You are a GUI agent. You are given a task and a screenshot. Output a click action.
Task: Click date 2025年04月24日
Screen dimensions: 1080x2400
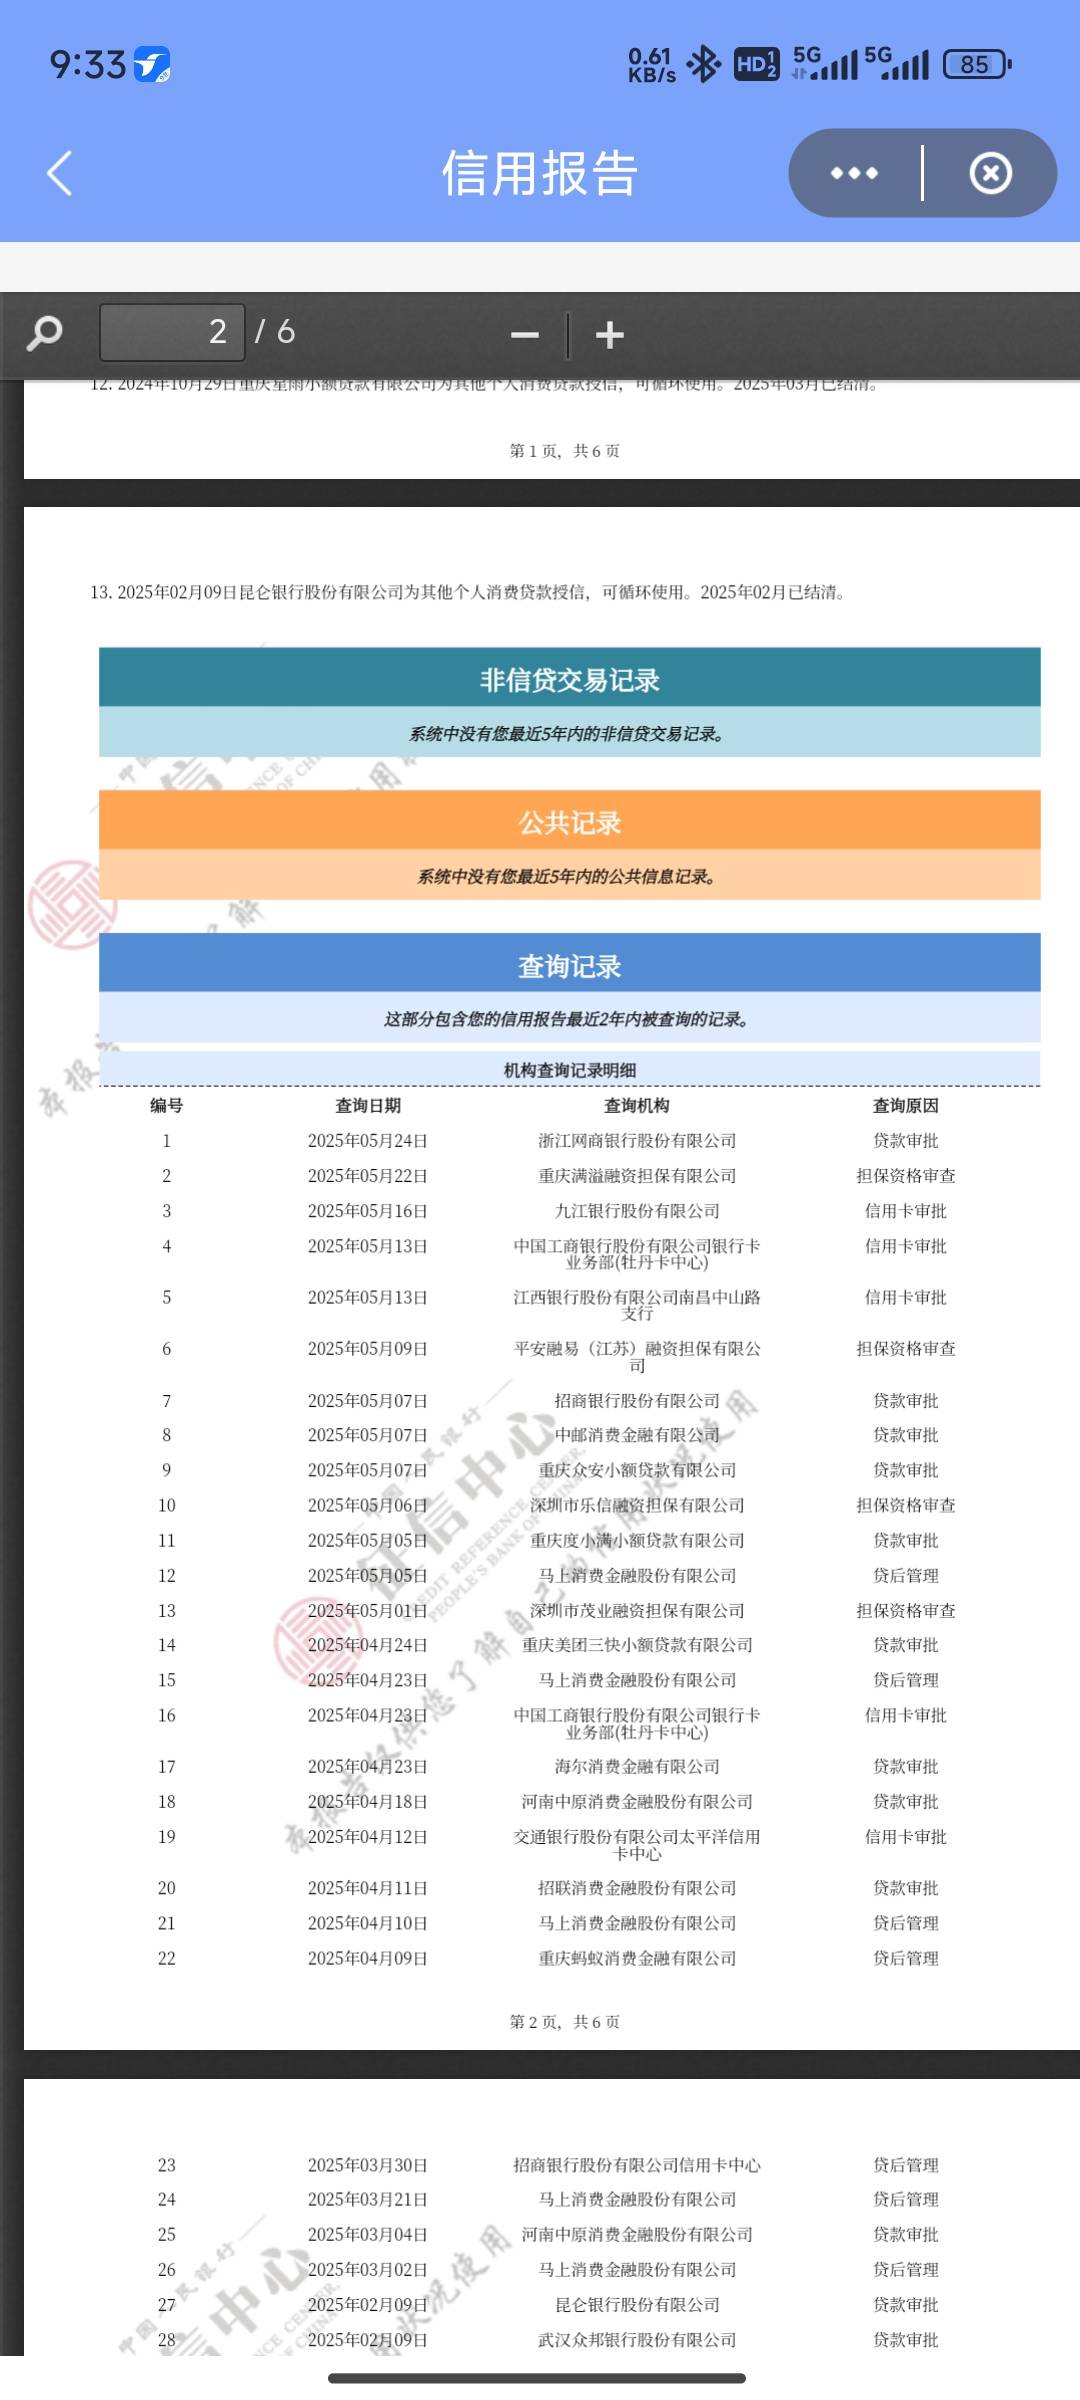[x=368, y=1645]
